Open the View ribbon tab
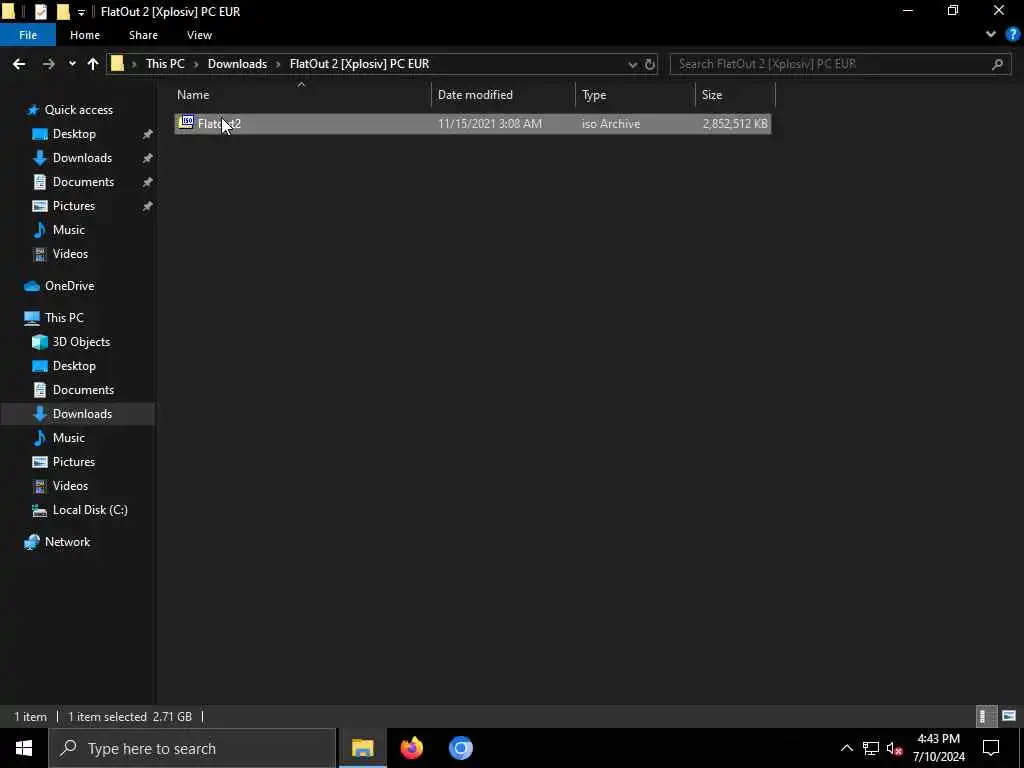1024x768 pixels. (199, 35)
